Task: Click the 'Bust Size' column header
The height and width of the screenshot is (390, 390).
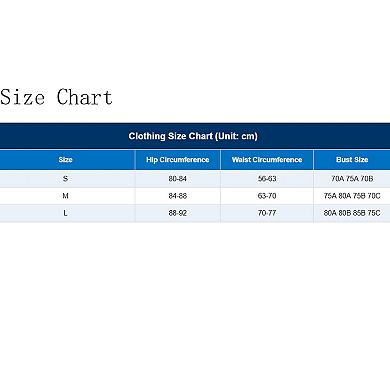Action: click(x=352, y=160)
